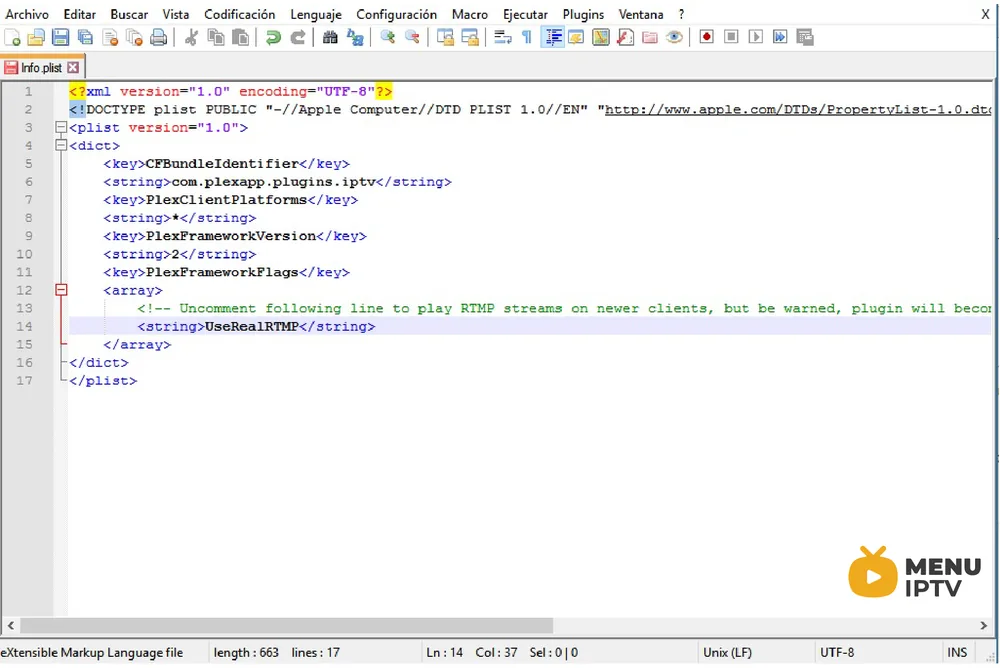
Task: Collapse the array fold on line 12
Action: tap(61, 290)
